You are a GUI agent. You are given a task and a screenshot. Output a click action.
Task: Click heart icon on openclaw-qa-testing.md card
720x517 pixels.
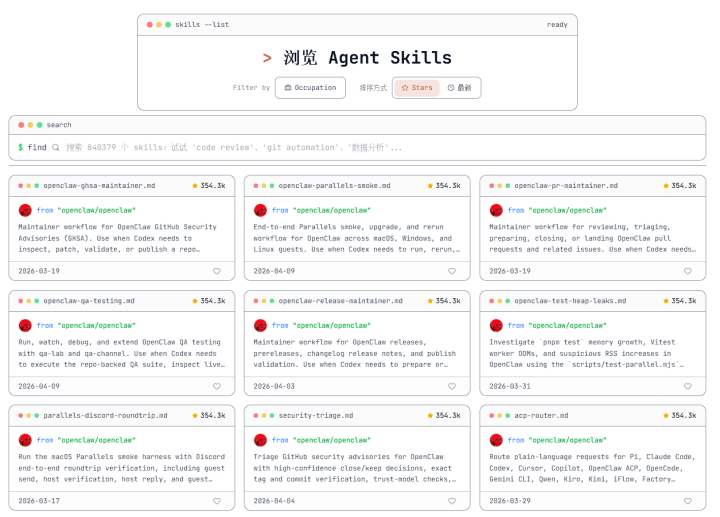[x=216, y=386]
